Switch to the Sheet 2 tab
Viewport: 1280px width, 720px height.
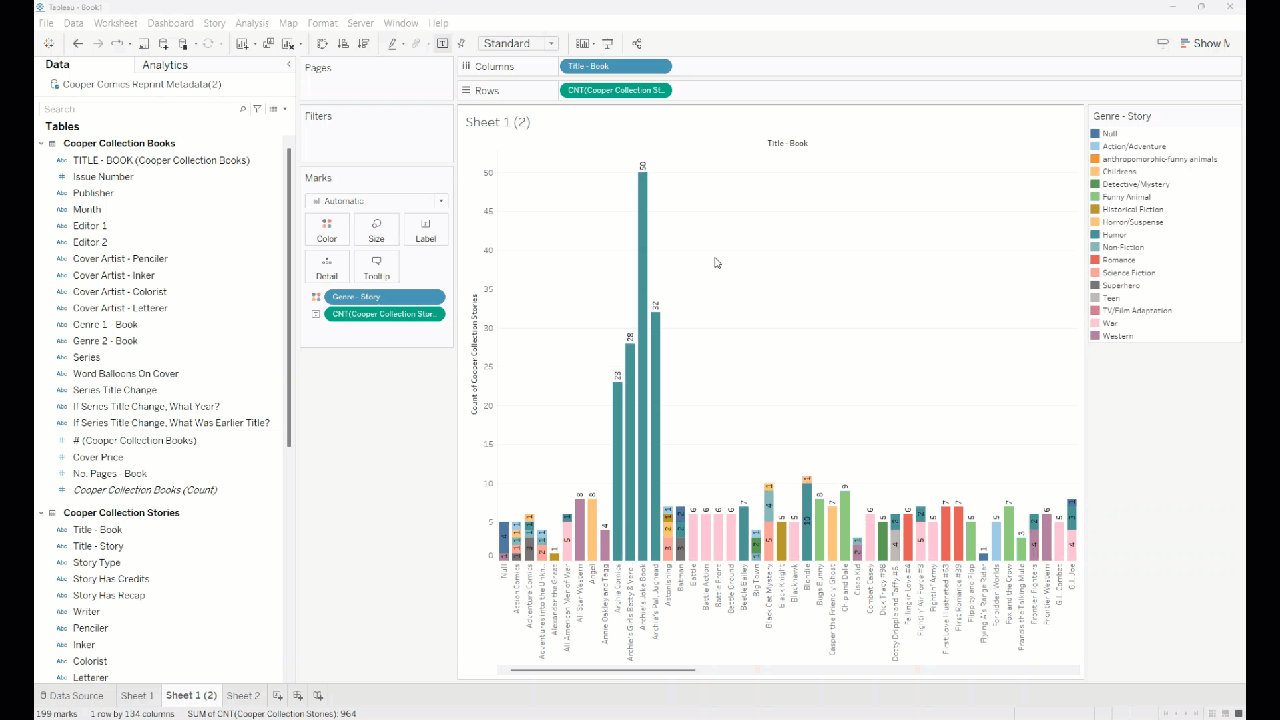[243, 696]
